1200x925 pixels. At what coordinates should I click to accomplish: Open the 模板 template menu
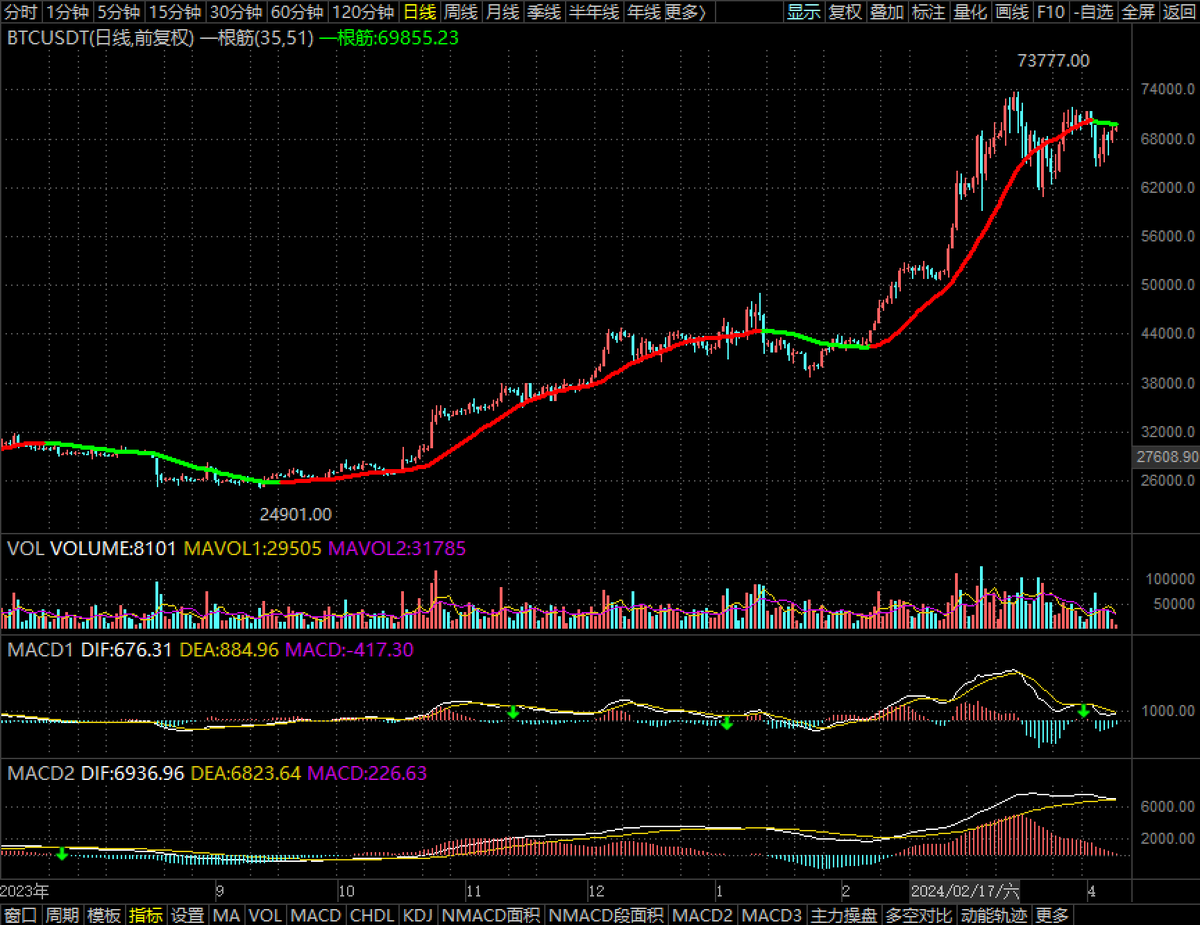tap(105, 915)
